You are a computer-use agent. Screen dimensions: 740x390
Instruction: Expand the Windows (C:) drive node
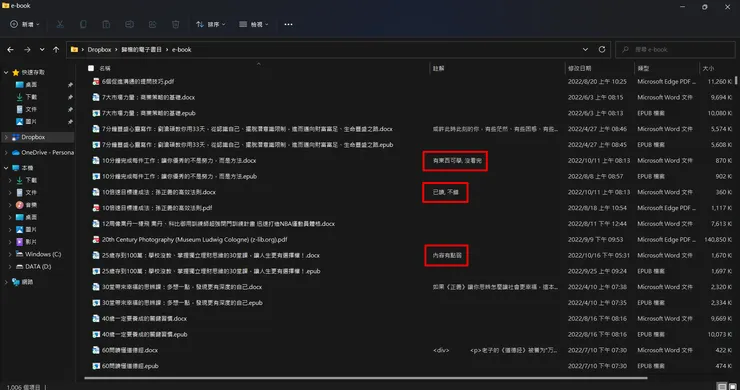point(10,254)
